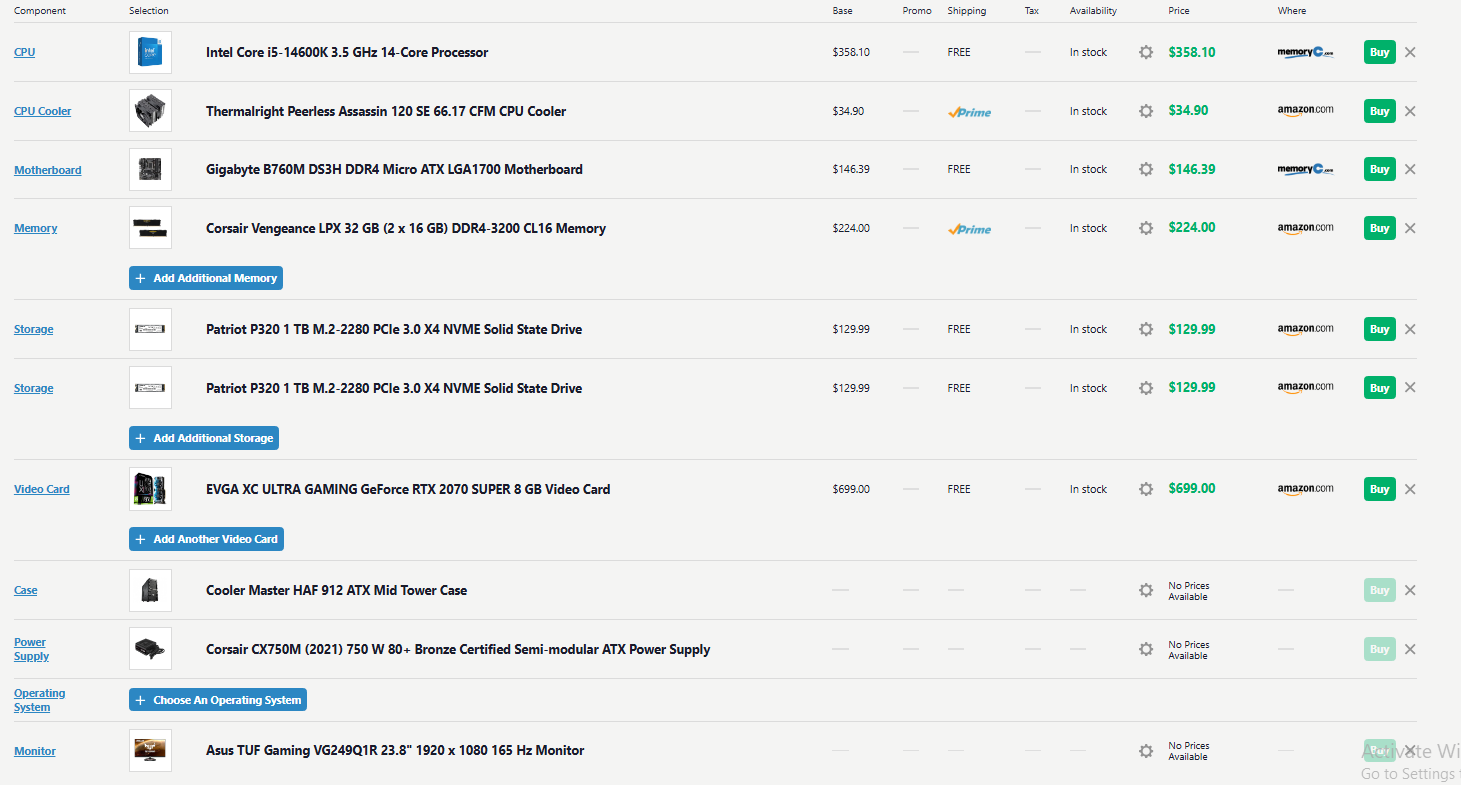Click Add Another Video Card button
The image size is (1461, 785).
[206, 539]
